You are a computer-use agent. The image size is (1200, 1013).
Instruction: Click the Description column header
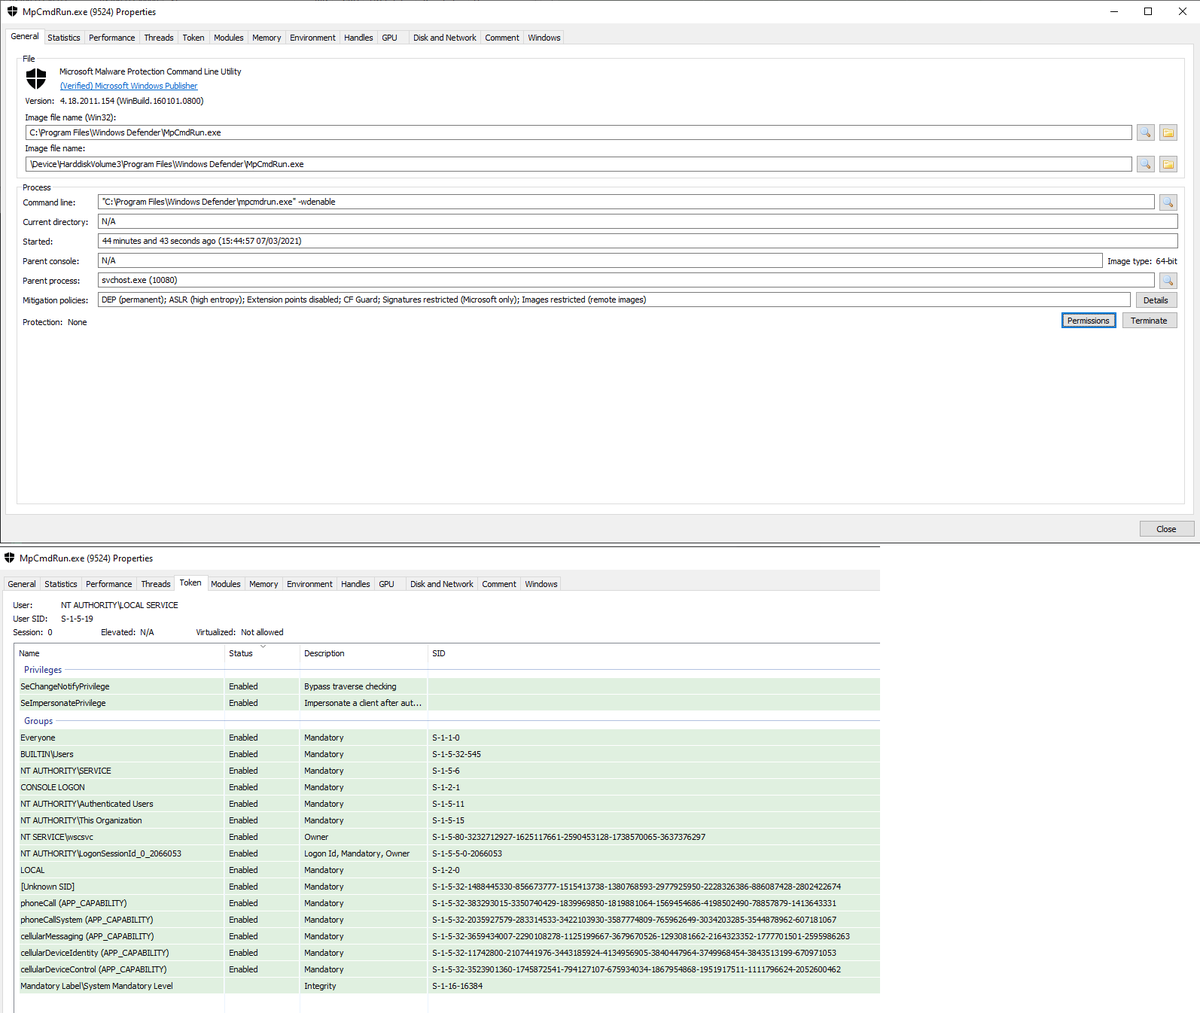363,654
